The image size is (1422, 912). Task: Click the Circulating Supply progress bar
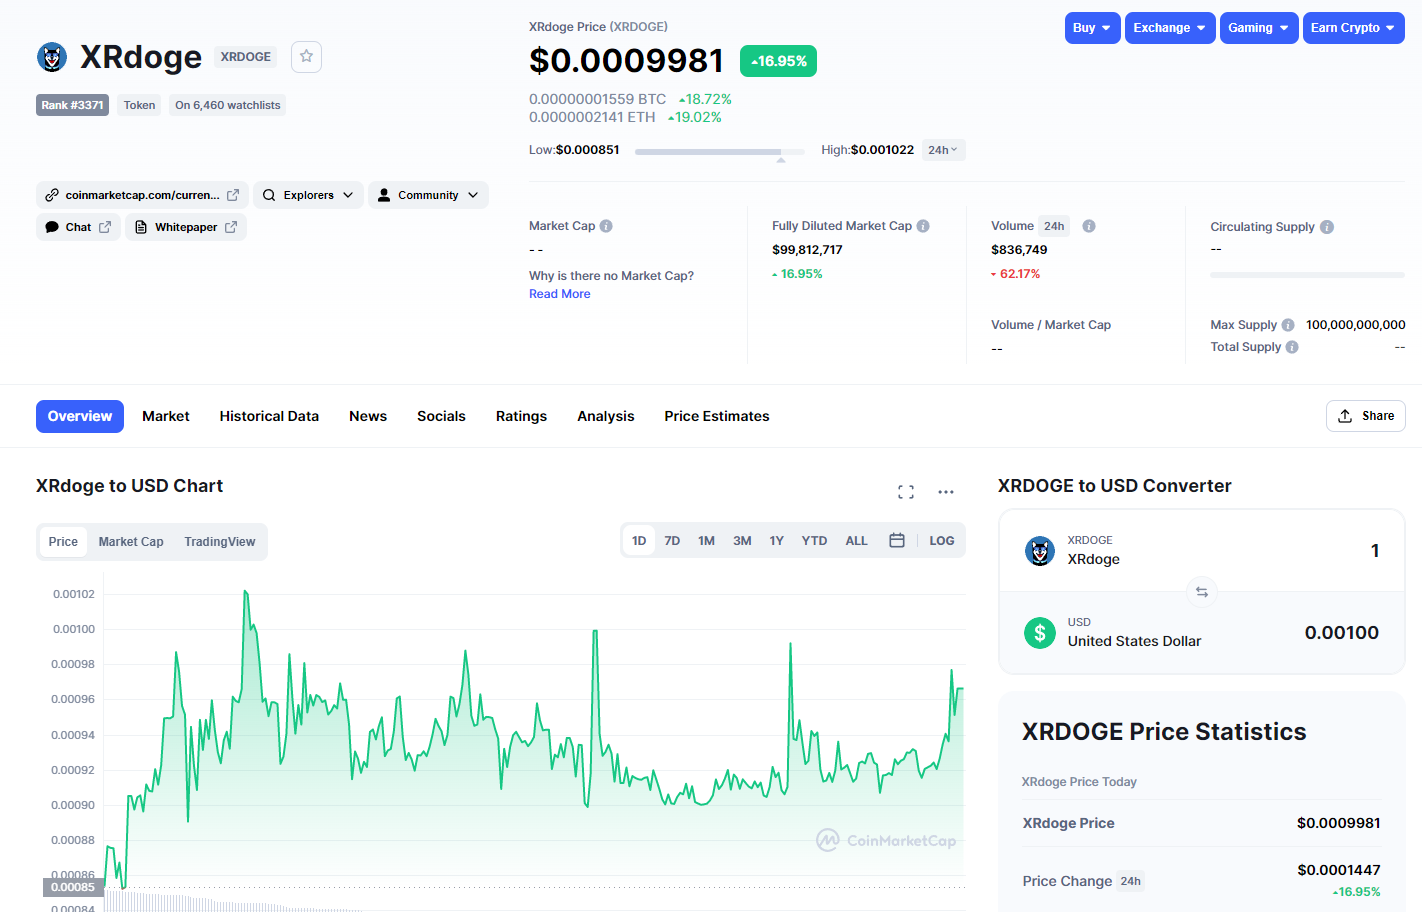coord(1307,275)
